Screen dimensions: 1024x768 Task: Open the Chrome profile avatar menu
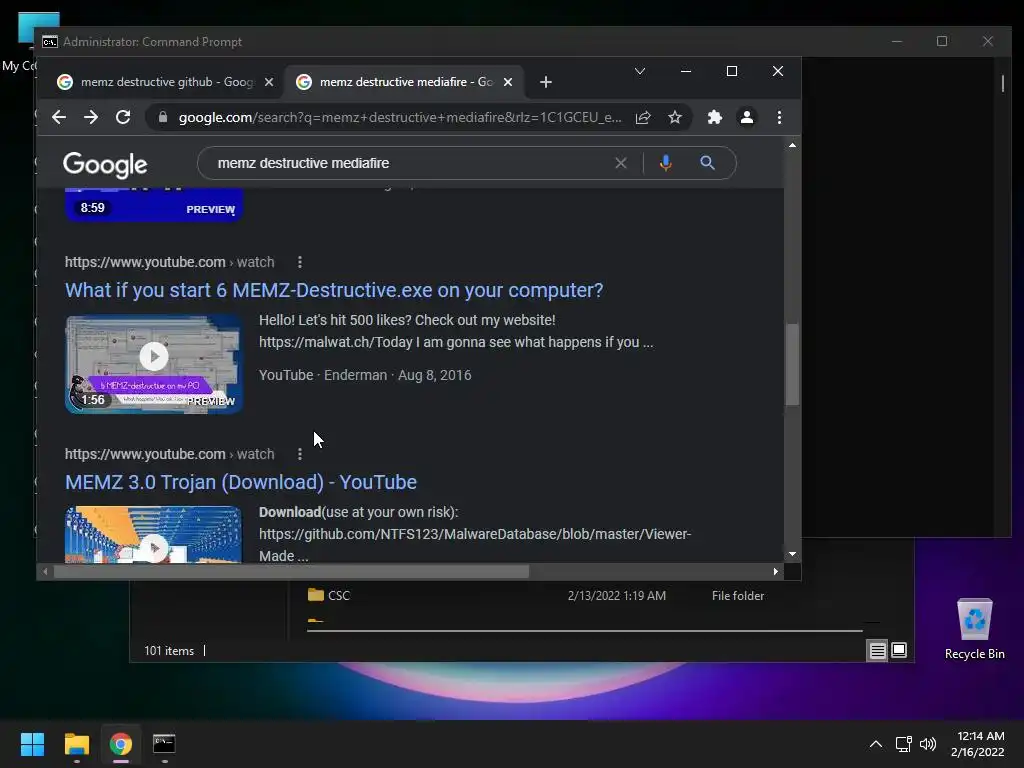pyautogui.click(x=747, y=118)
